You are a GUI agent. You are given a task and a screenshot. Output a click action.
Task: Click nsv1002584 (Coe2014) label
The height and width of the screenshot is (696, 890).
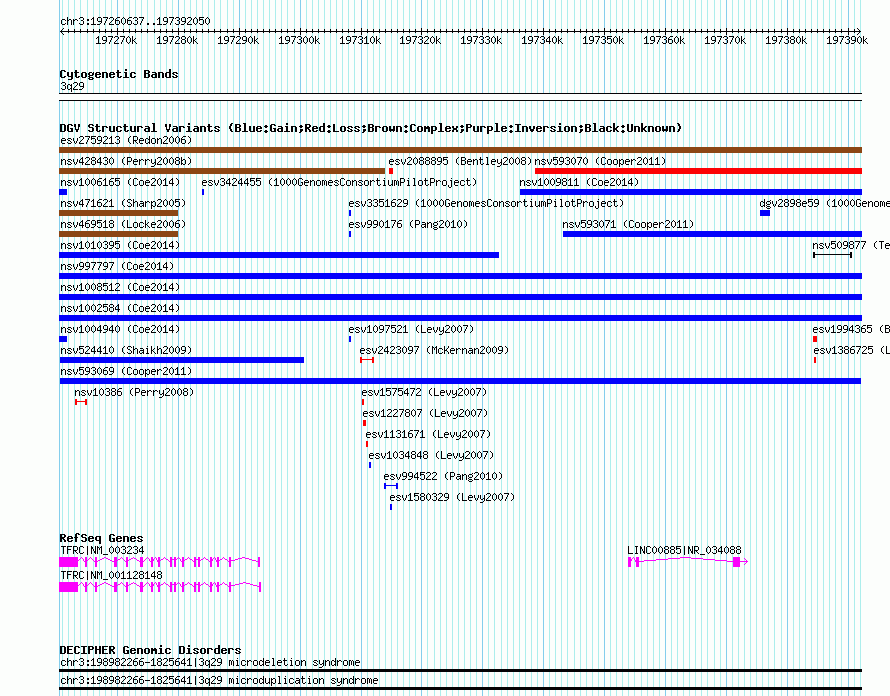point(120,308)
